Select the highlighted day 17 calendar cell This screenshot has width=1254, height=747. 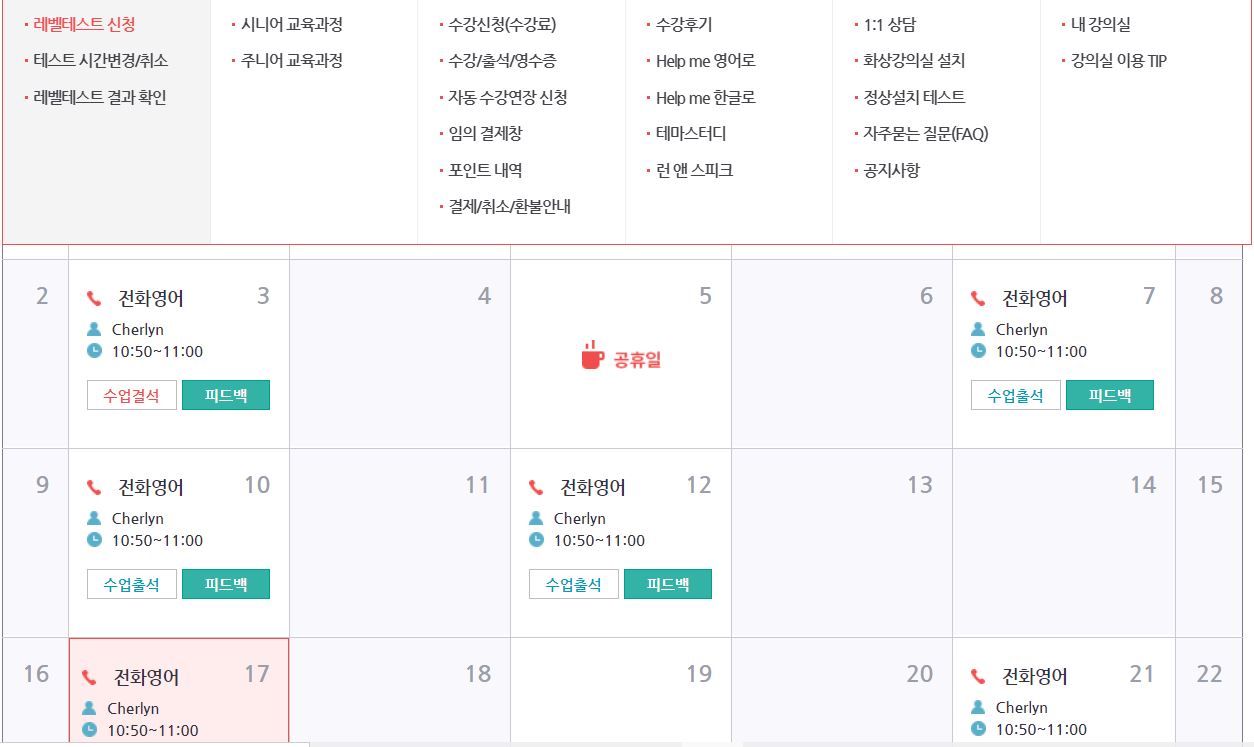click(179, 692)
